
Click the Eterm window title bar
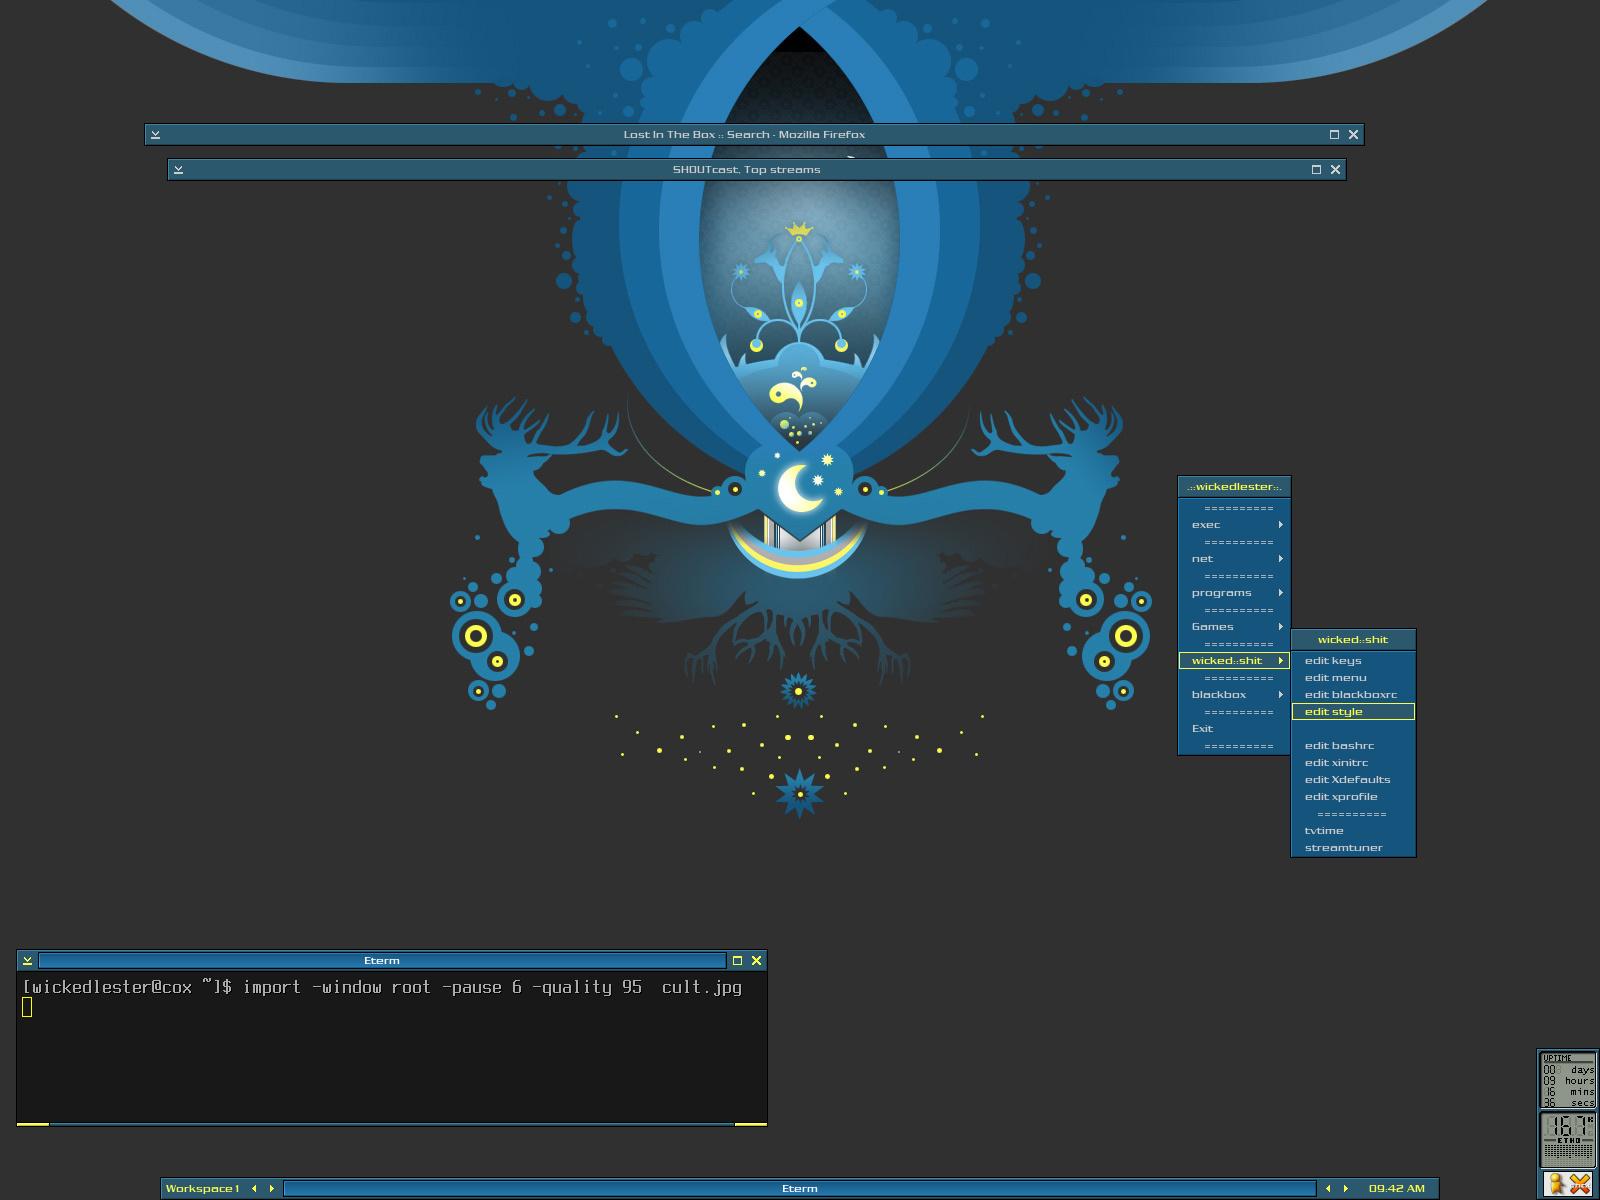[x=382, y=961]
